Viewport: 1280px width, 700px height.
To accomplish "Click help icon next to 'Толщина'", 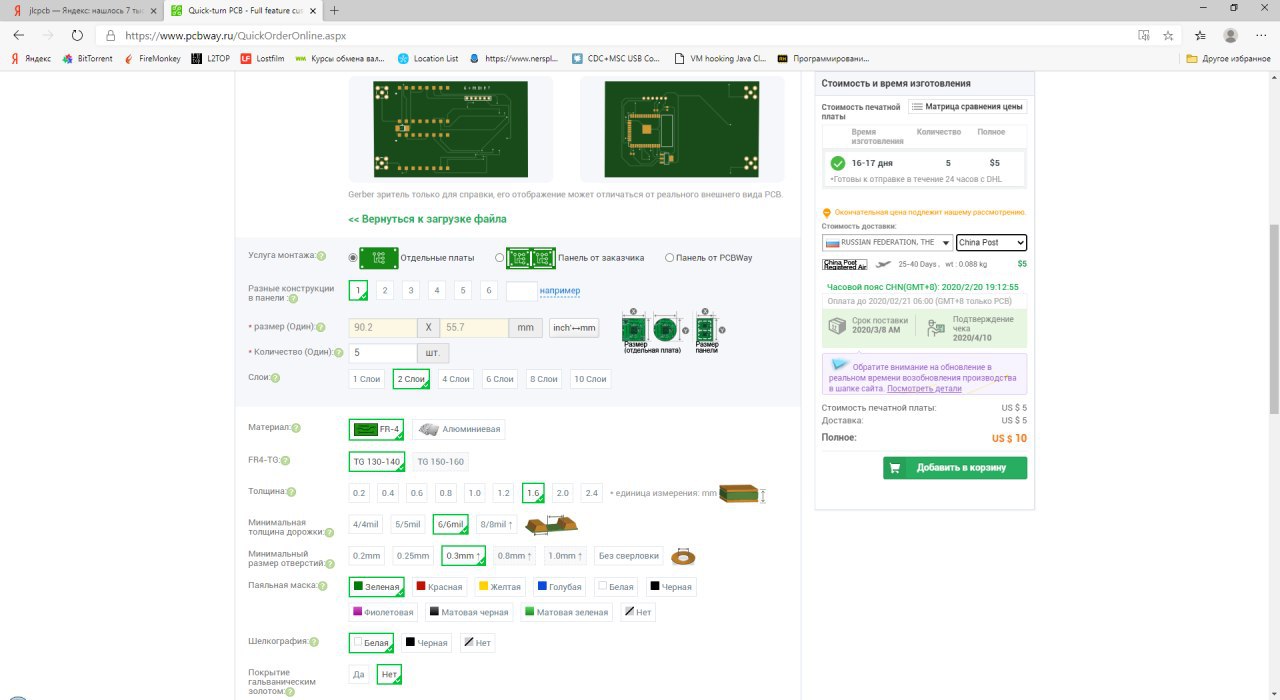I will [x=291, y=492].
